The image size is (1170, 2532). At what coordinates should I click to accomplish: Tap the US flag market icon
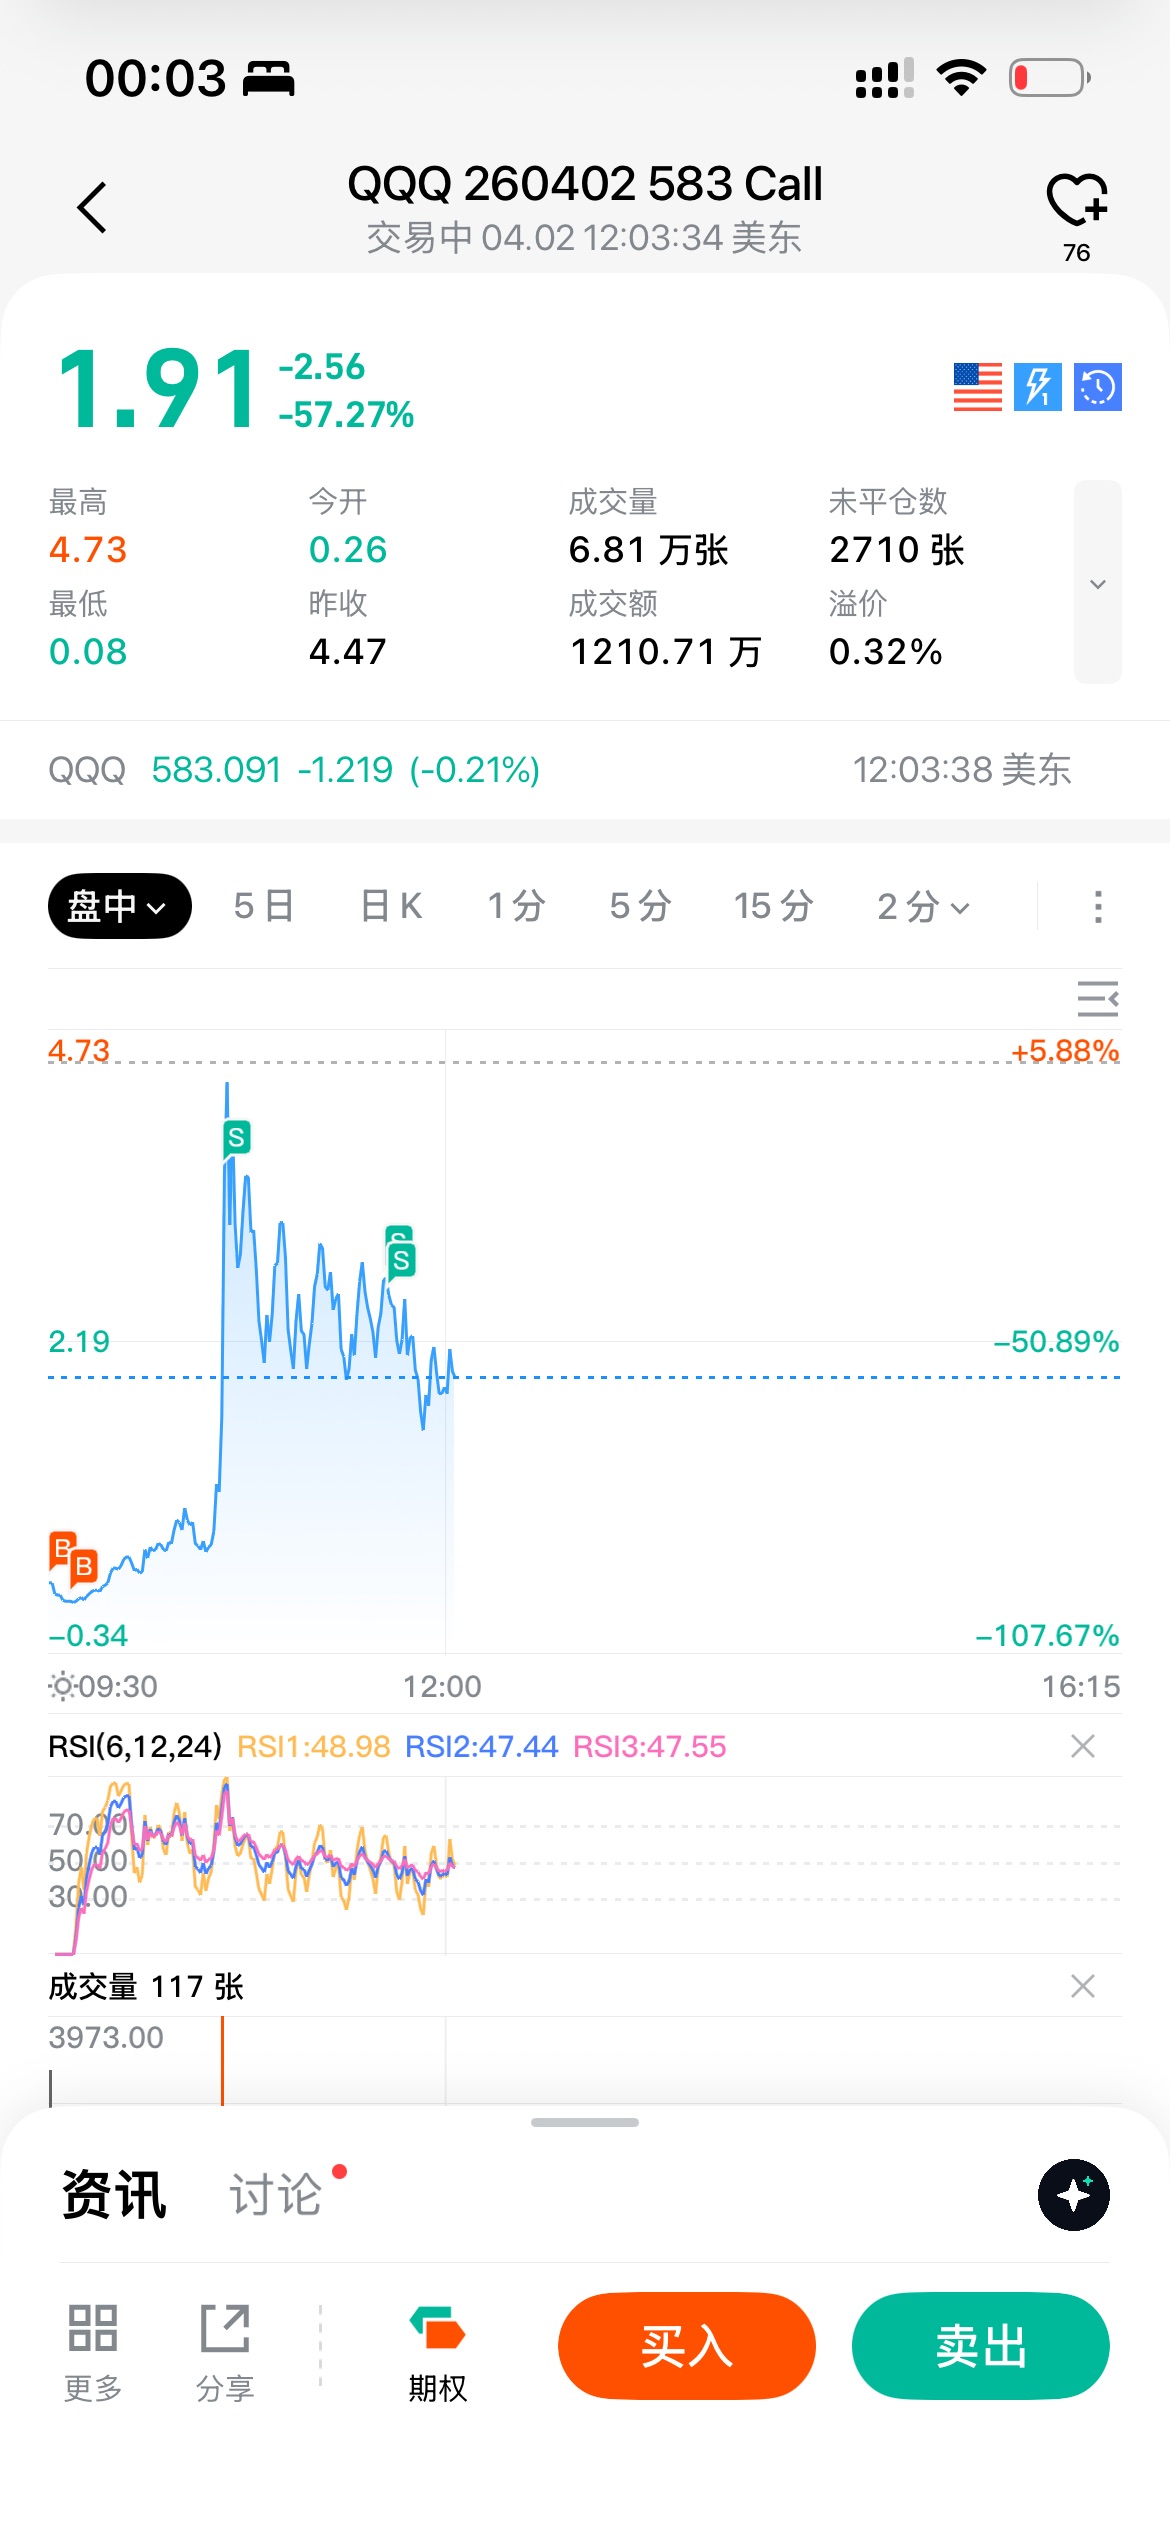977,387
